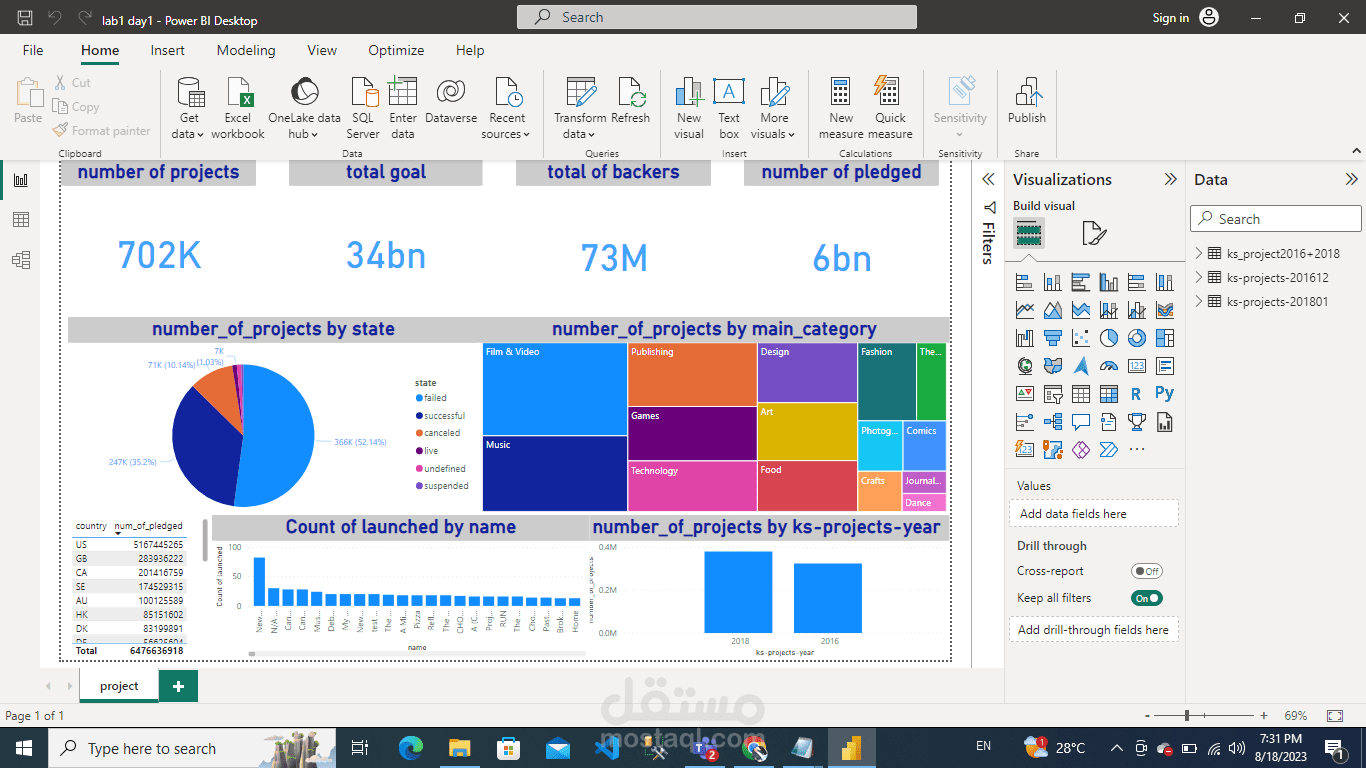Image resolution: width=1366 pixels, height=768 pixels.
Task: Click Sign in at top right
Action: [x=1171, y=18]
